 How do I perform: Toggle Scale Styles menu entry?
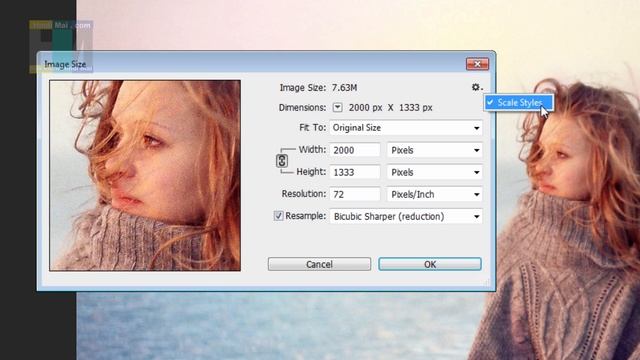point(519,102)
